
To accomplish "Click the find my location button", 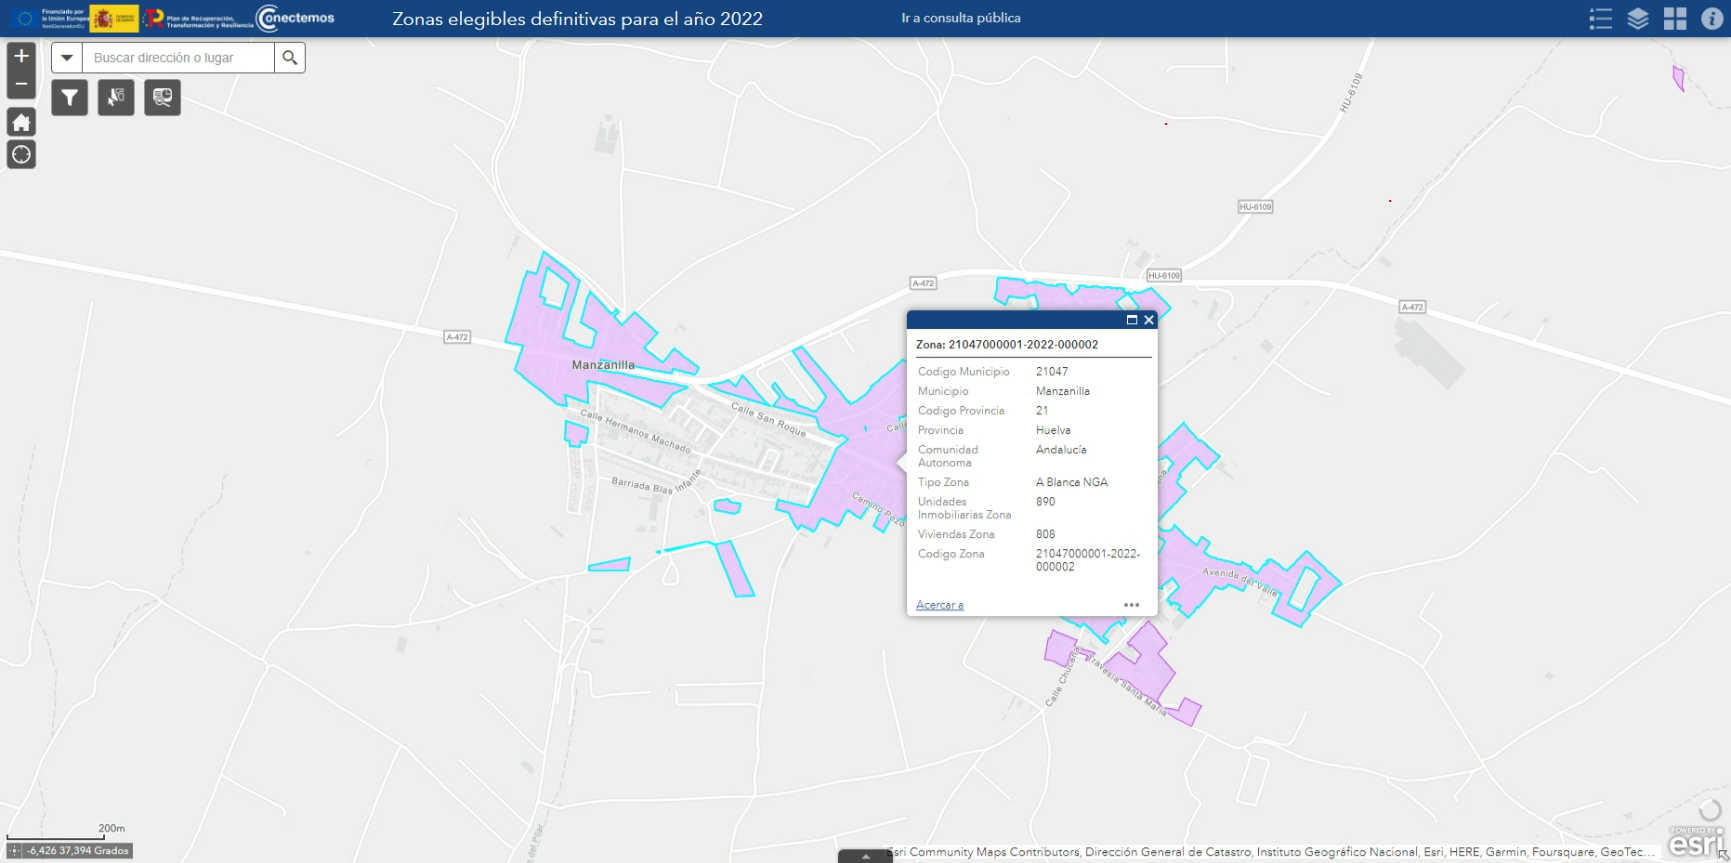I will pyautogui.click(x=21, y=155).
